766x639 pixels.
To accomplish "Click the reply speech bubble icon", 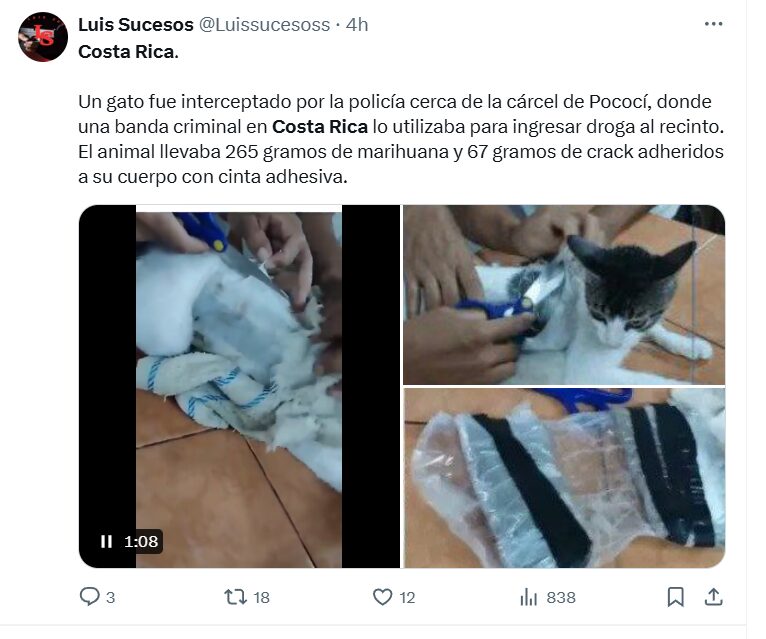I will (89, 596).
